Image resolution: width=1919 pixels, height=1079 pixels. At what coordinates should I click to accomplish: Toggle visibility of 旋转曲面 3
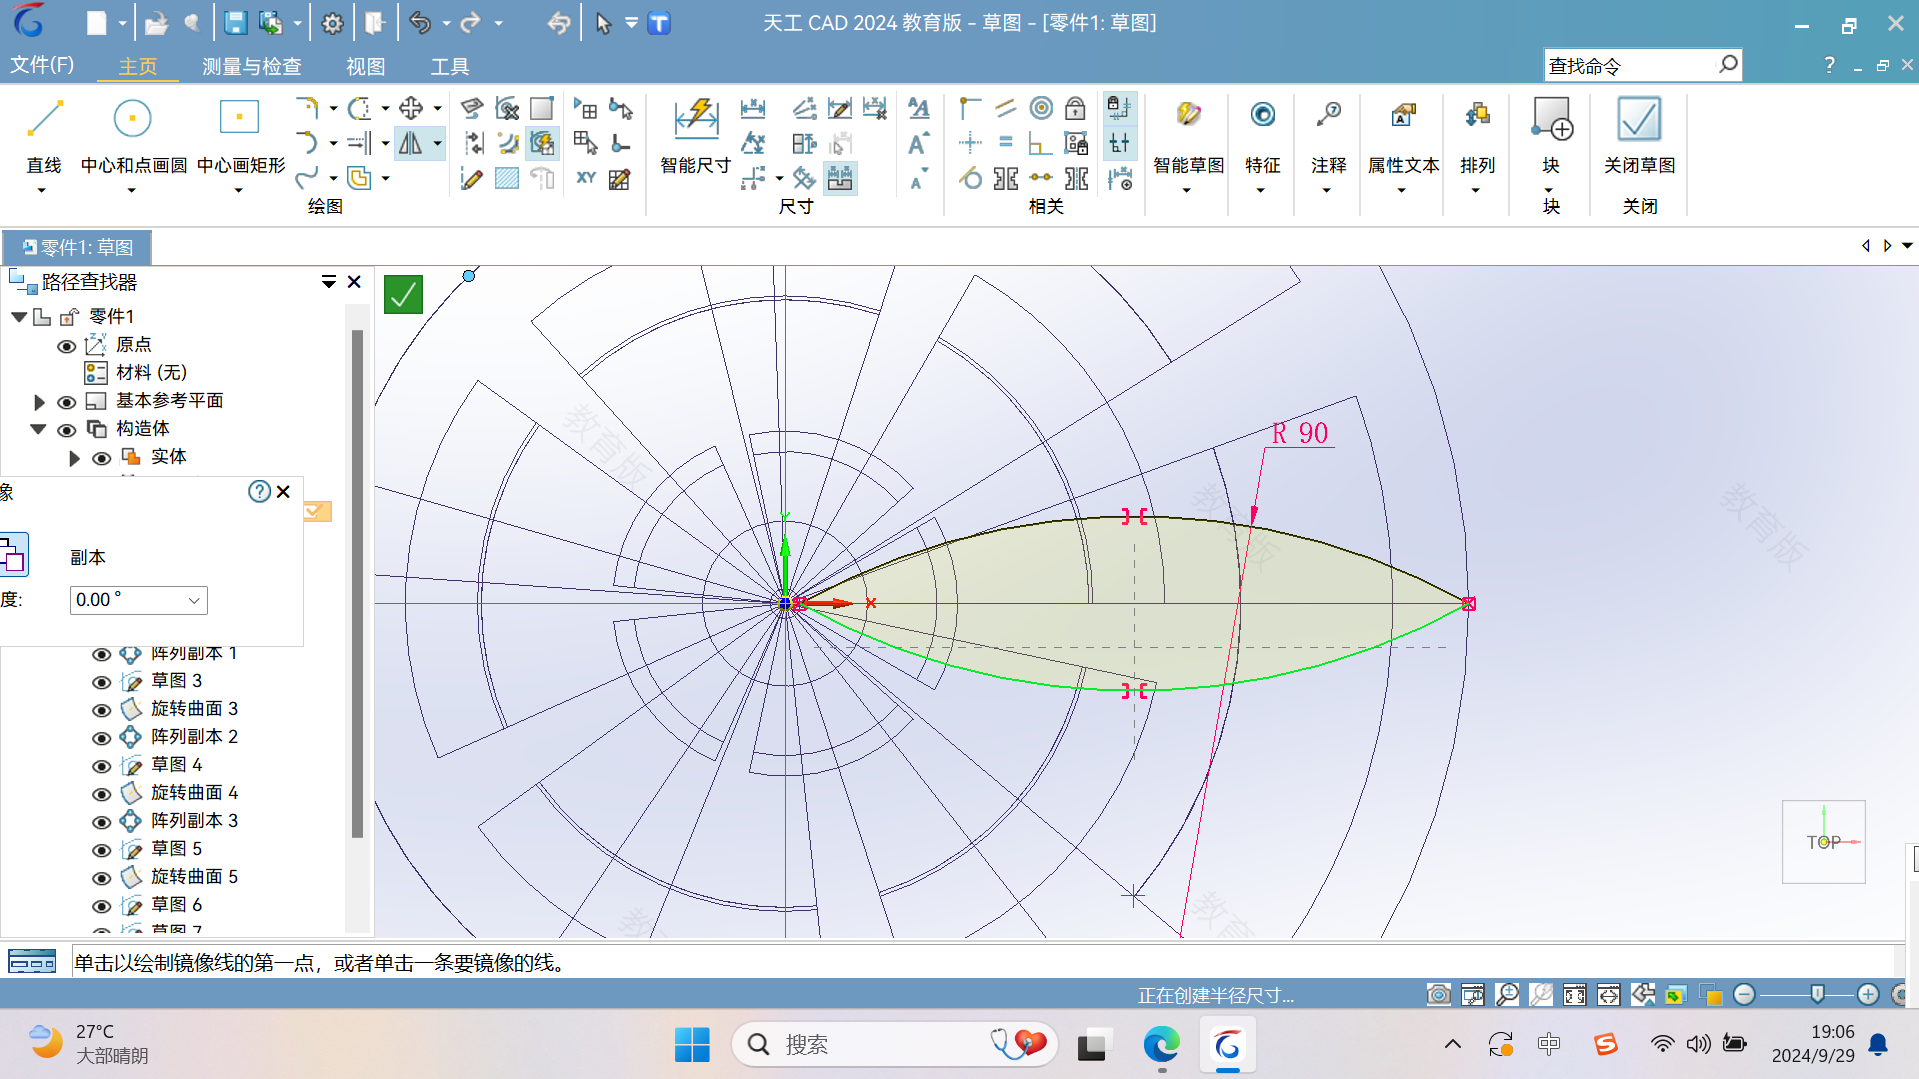pyautogui.click(x=101, y=710)
